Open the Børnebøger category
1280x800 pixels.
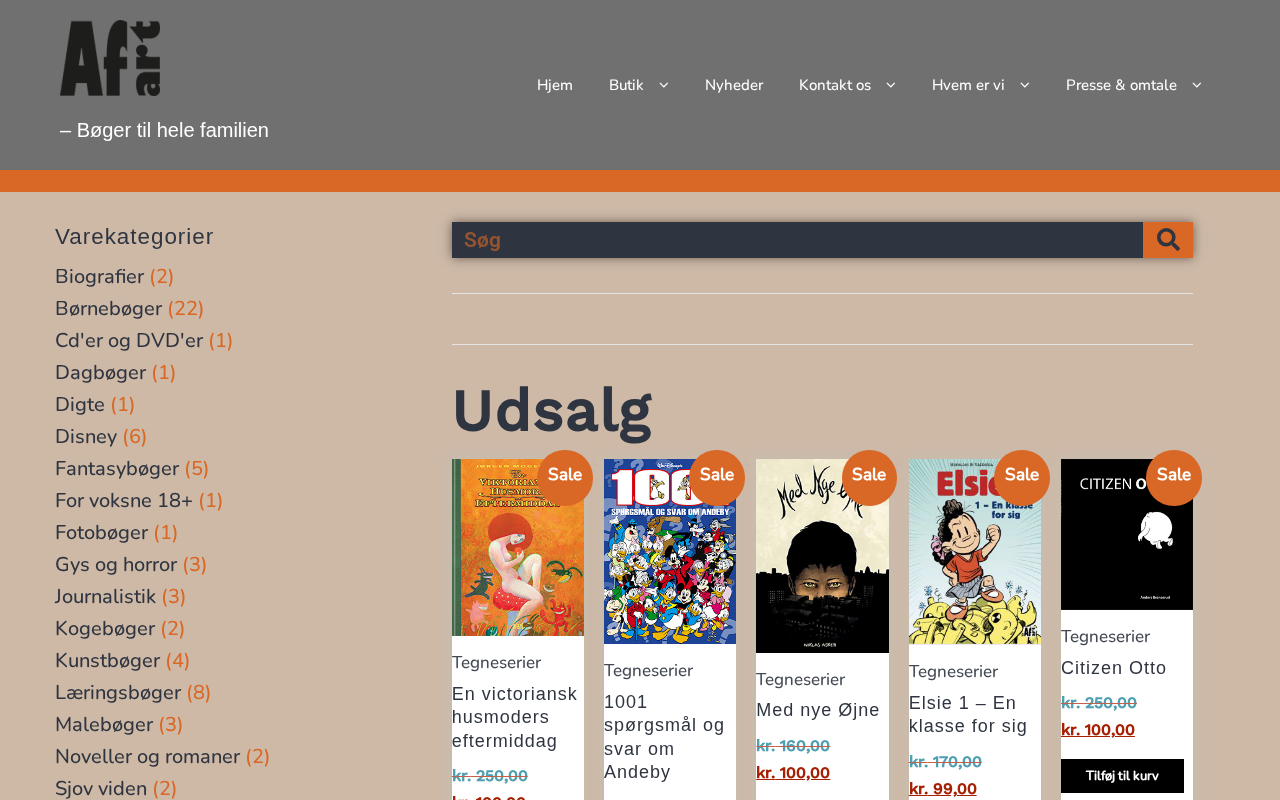click(108, 309)
